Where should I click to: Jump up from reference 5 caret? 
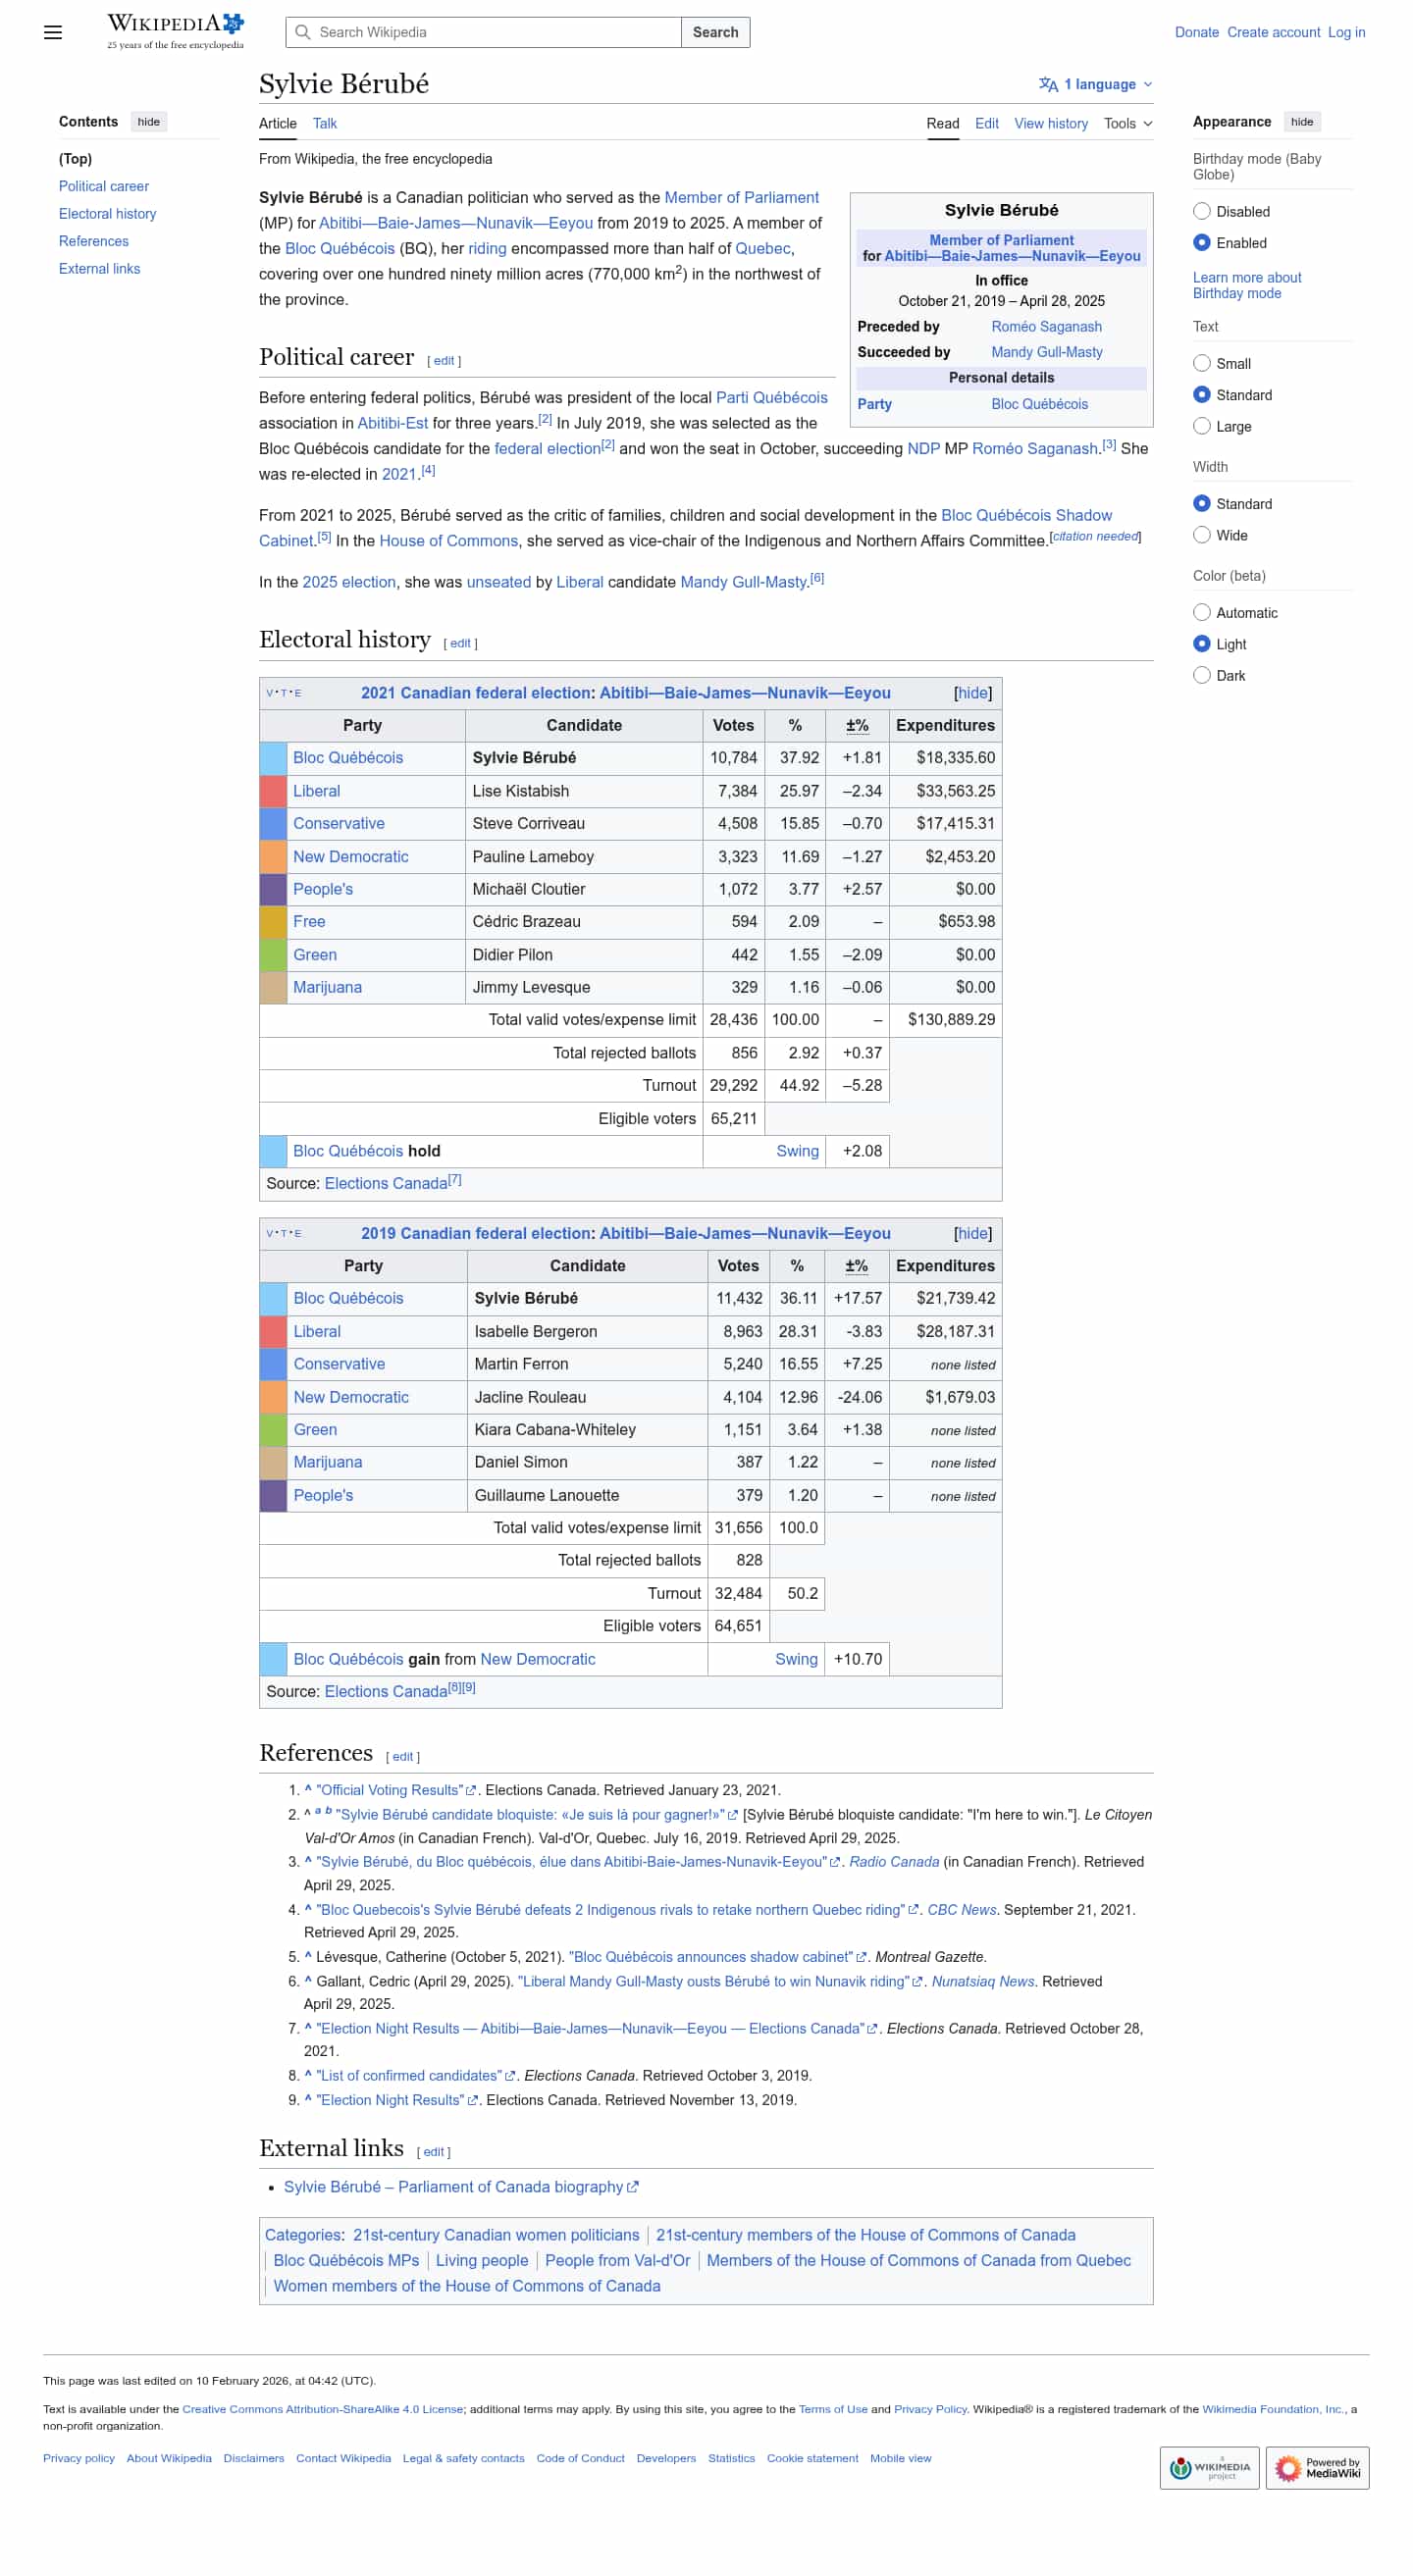(308, 1957)
